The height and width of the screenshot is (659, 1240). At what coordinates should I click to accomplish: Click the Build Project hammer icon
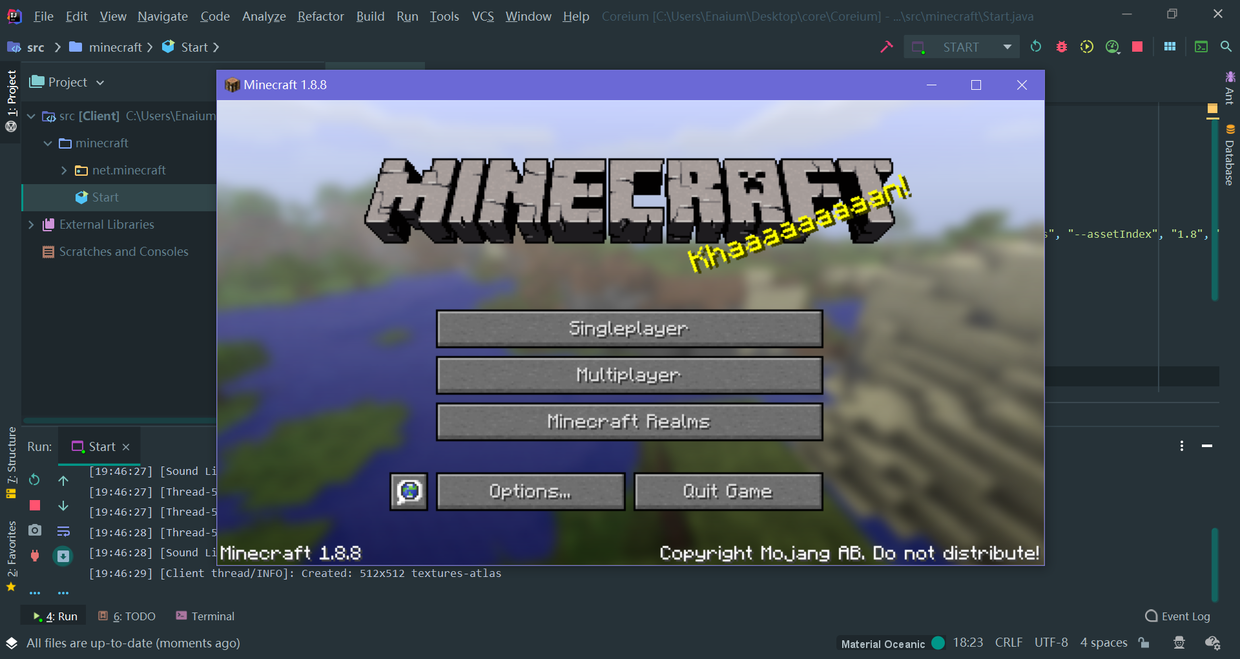coord(886,47)
